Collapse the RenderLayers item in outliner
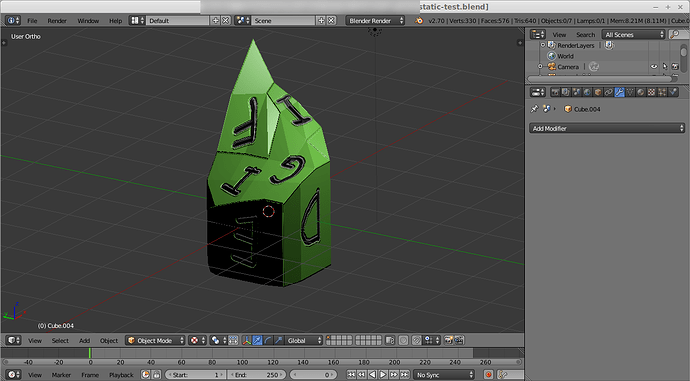690x381 pixels. pyautogui.click(x=543, y=45)
